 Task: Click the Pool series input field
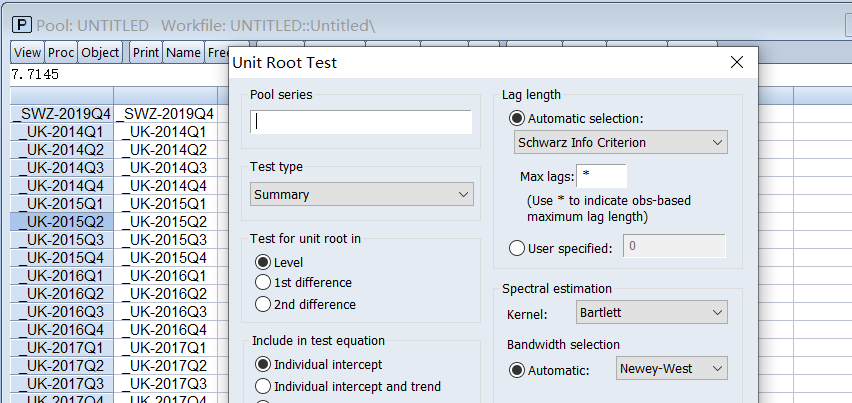tap(361, 122)
